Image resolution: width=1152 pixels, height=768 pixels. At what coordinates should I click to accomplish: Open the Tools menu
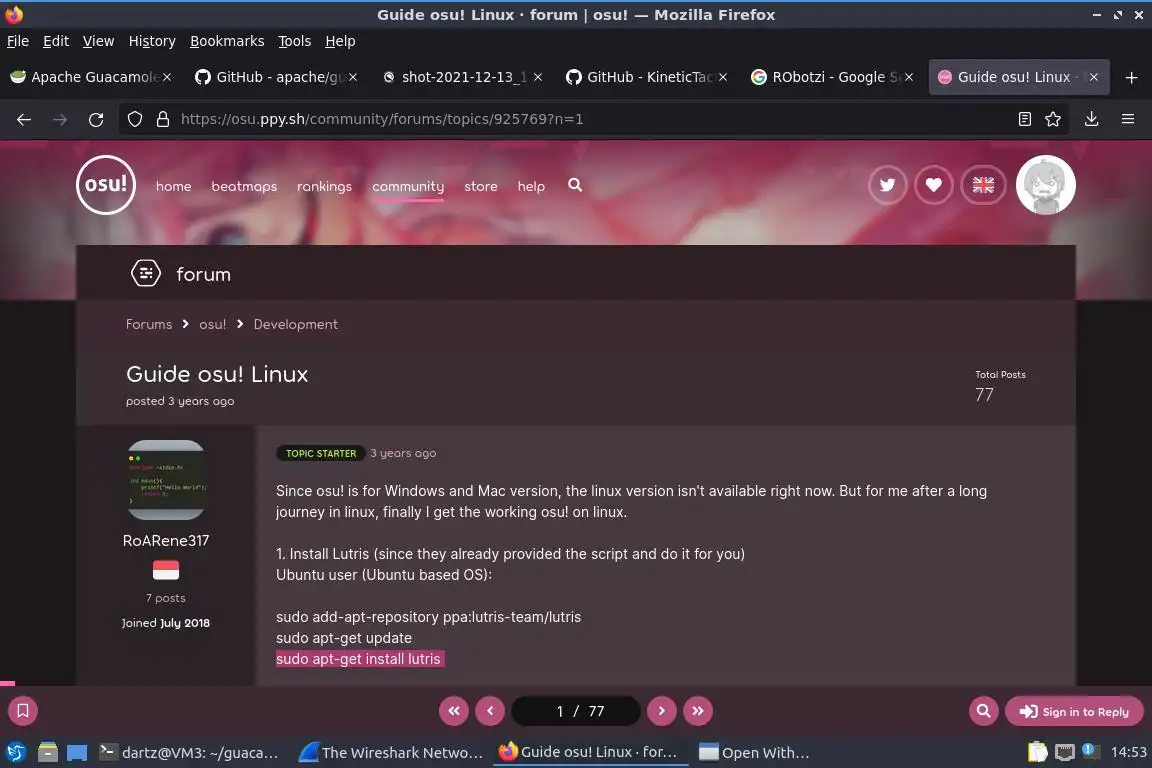pyautogui.click(x=295, y=41)
